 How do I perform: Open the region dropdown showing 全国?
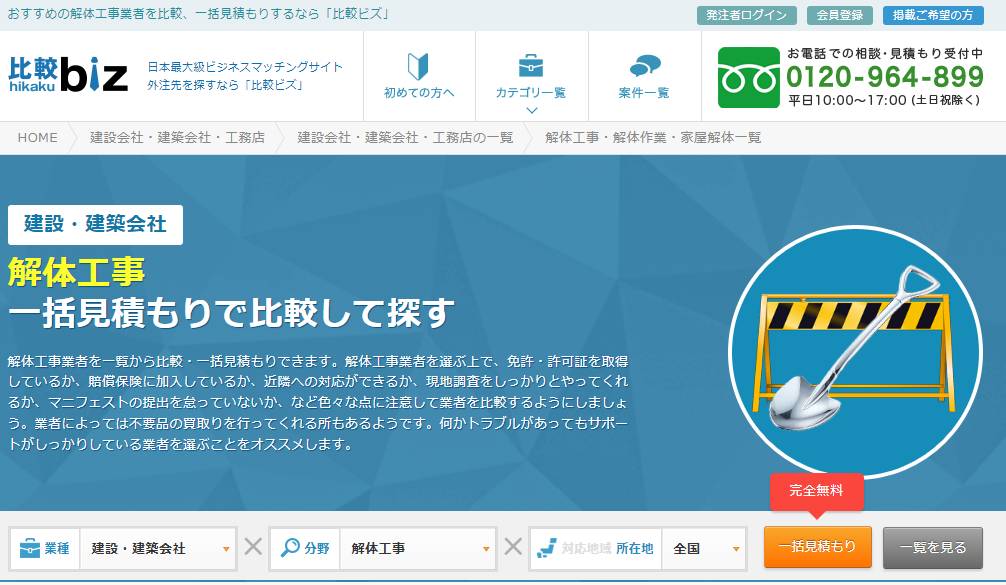point(704,548)
